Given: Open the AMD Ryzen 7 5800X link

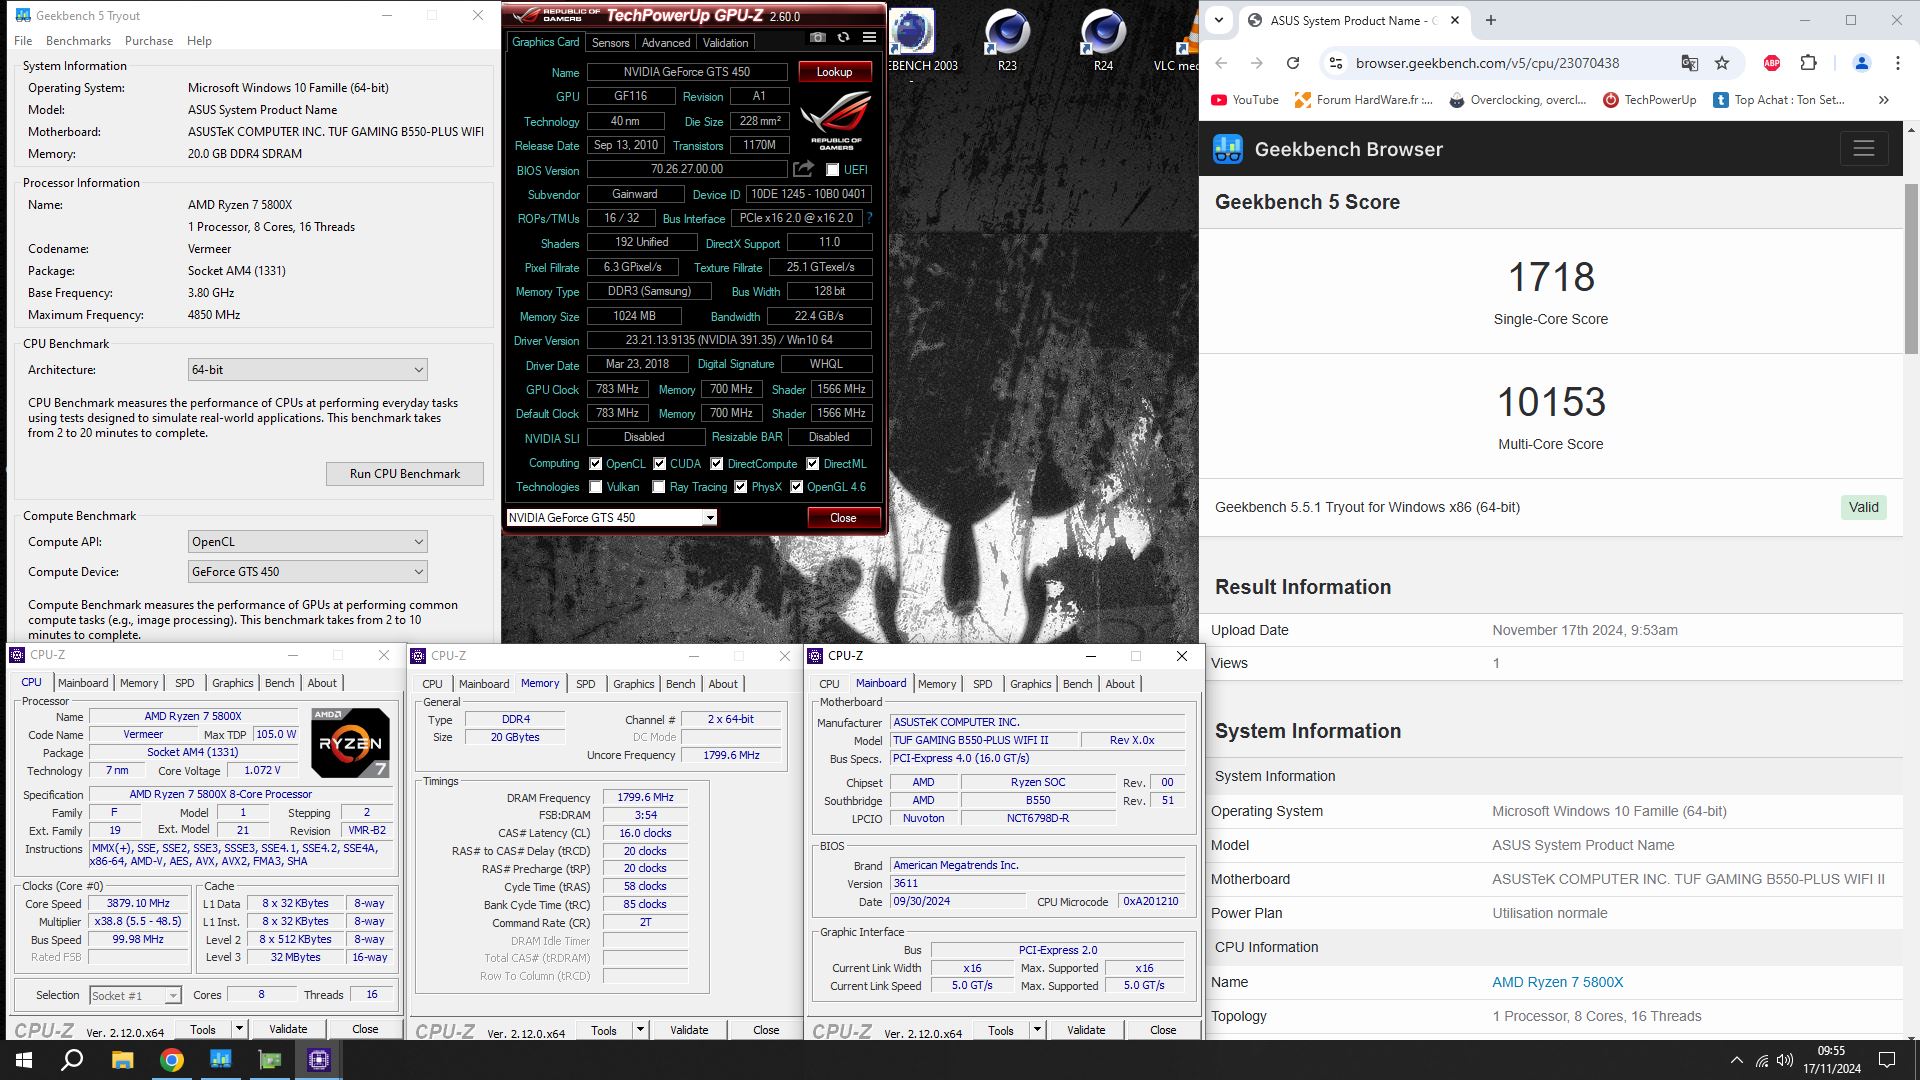Looking at the screenshot, I should [x=1557, y=982].
